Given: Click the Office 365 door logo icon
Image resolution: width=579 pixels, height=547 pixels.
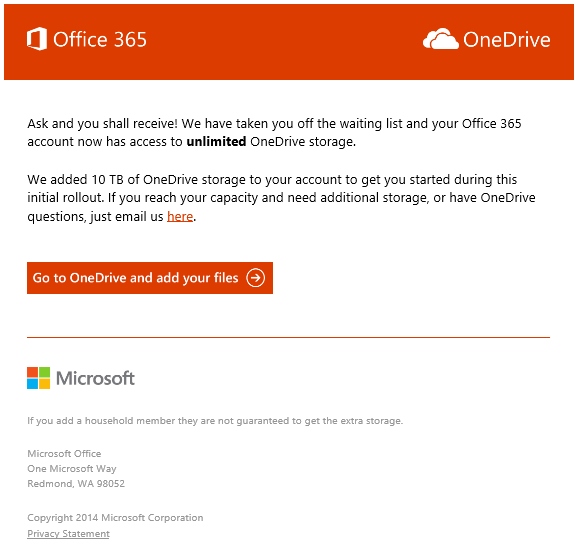Looking at the screenshot, I should 37,39.
